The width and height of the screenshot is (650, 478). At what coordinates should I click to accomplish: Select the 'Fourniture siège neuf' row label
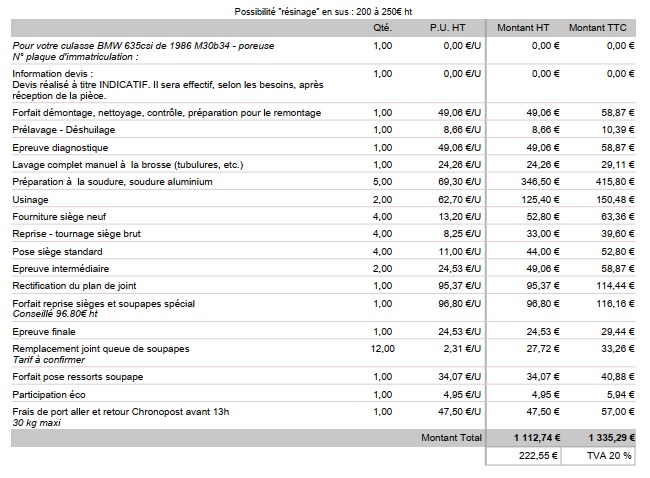pyautogui.click(x=61, y=216)
